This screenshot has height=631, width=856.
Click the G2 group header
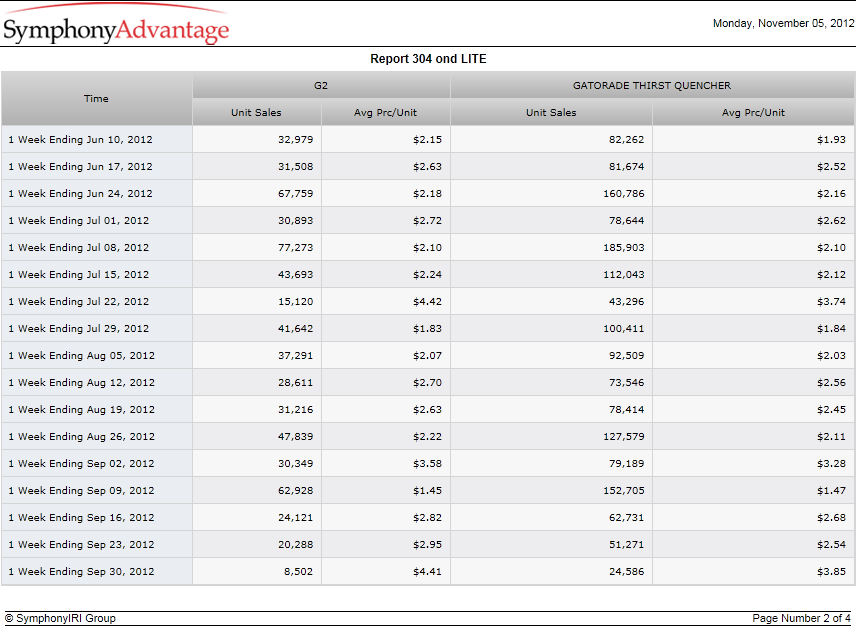point(321,86)
